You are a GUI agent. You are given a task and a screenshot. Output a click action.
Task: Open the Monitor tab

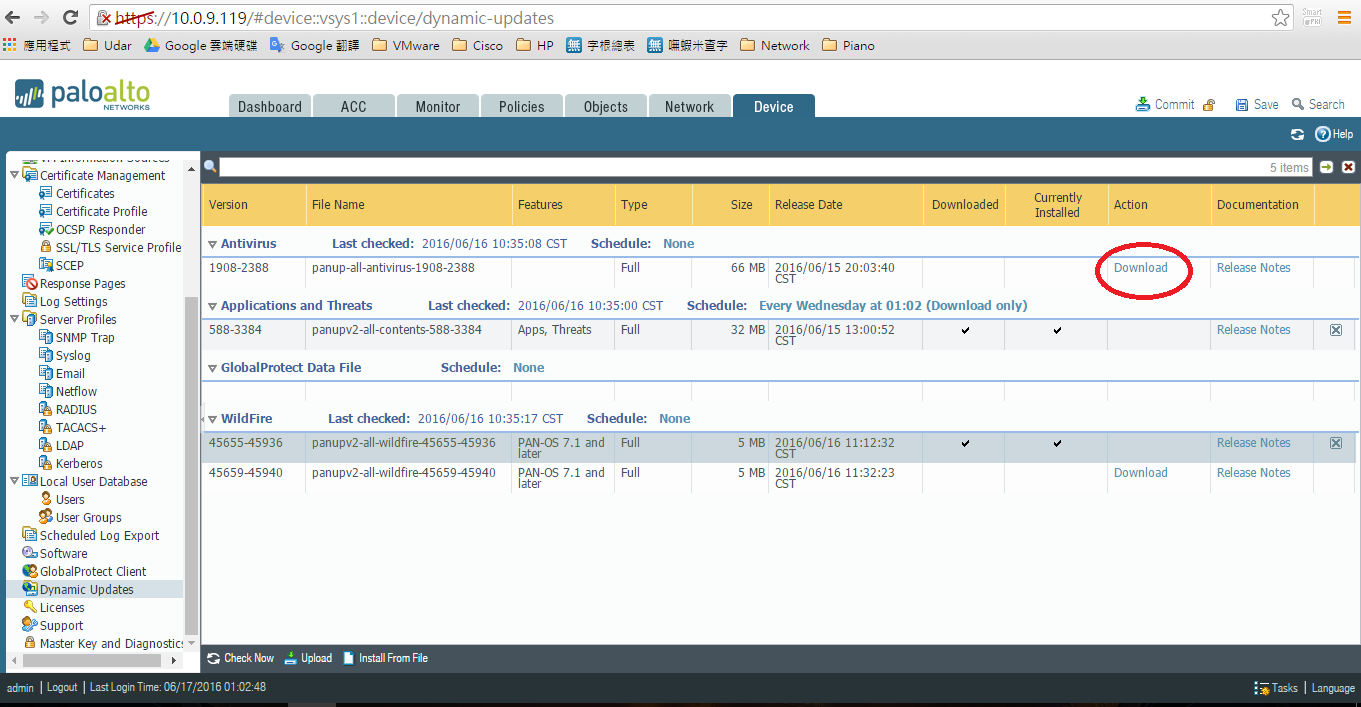point(438,106)
